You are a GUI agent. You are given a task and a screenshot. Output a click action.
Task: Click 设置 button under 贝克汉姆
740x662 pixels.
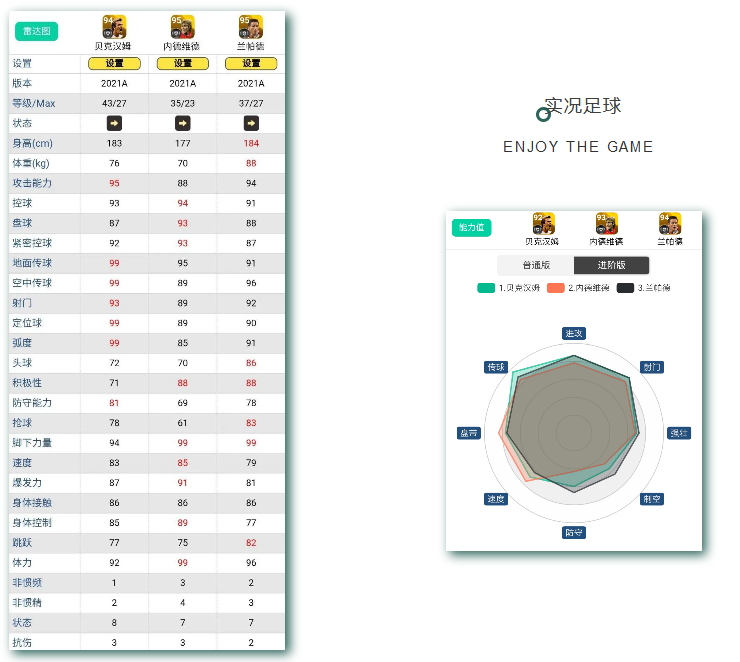[x=114, y=64]
